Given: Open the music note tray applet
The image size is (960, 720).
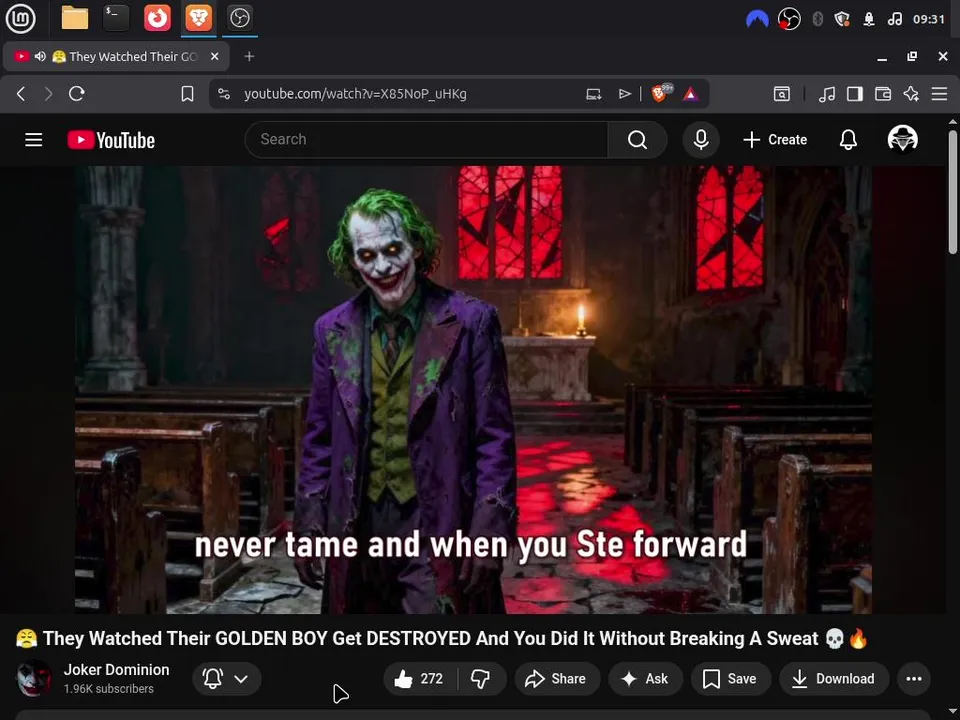Looking at the screenshot, I should click(x=894, y=20).
